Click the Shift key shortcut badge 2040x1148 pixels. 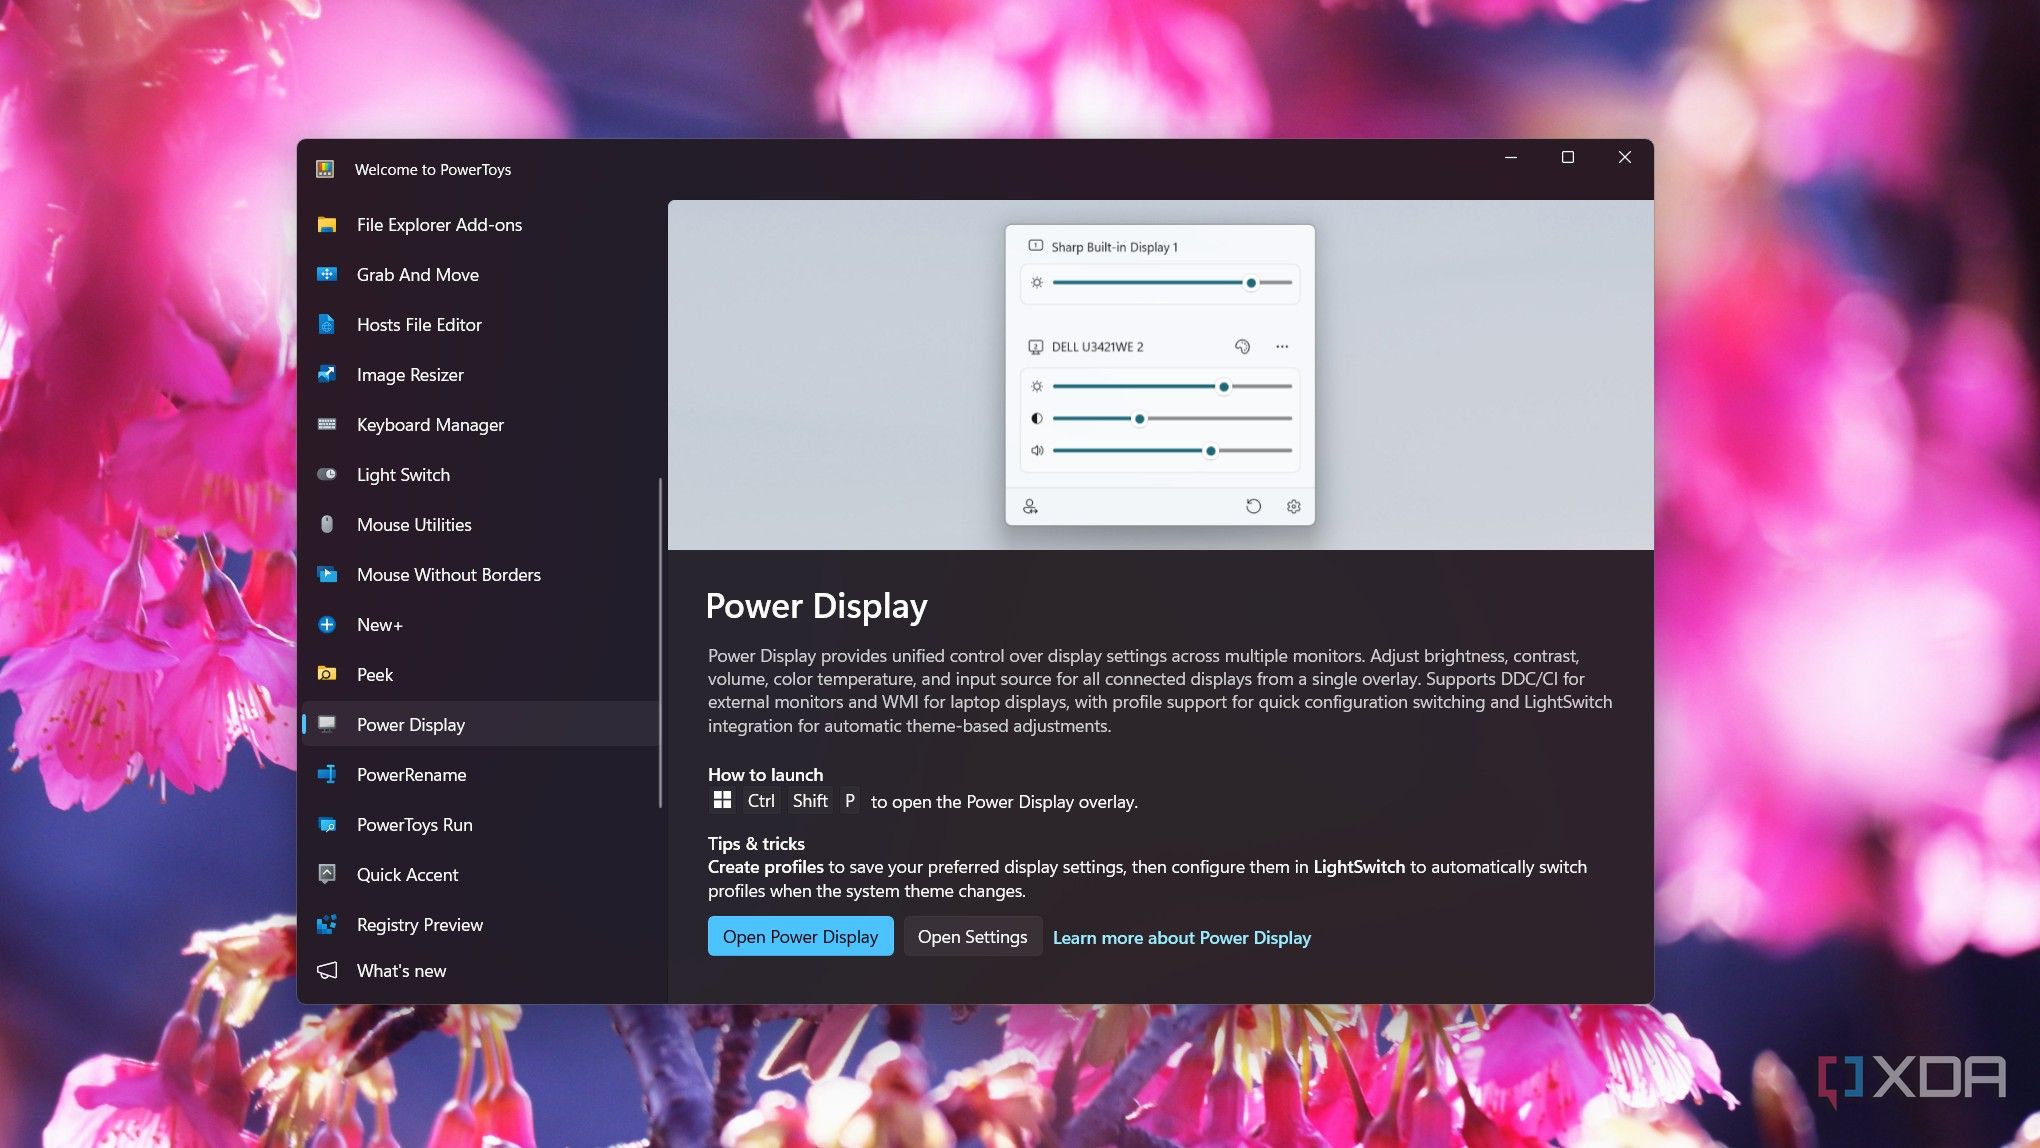coord(810,801)
